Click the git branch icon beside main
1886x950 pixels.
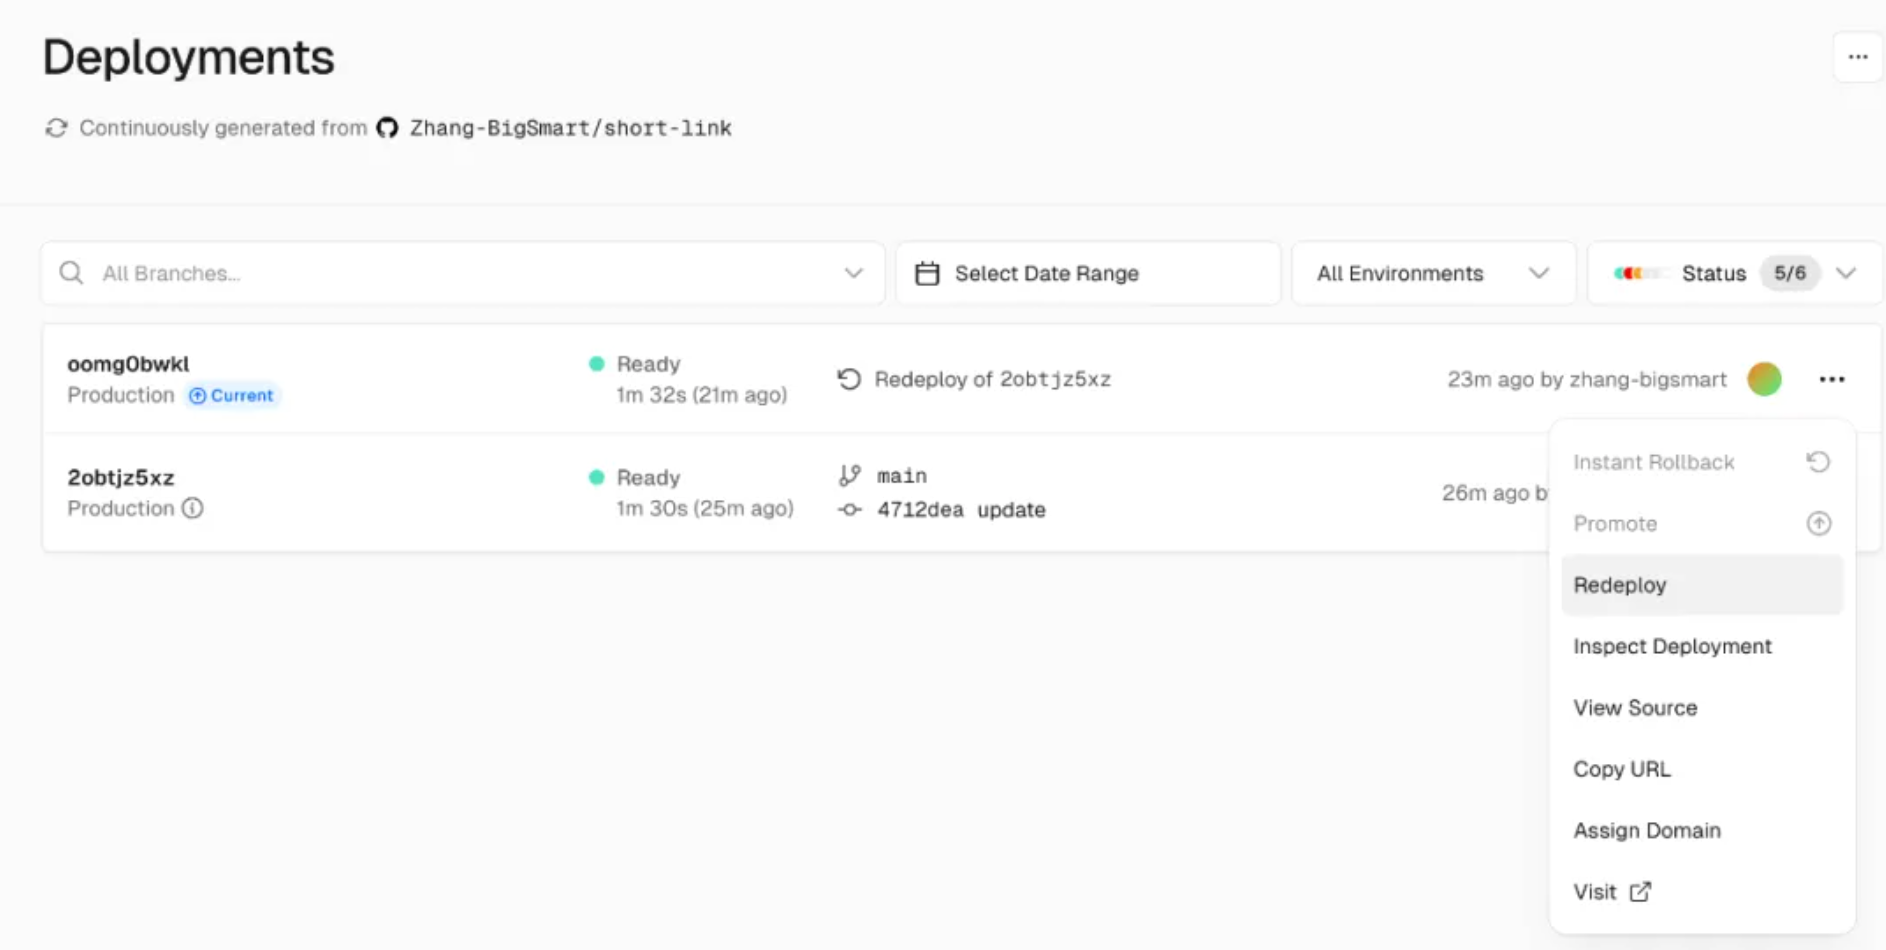[850, 476]
